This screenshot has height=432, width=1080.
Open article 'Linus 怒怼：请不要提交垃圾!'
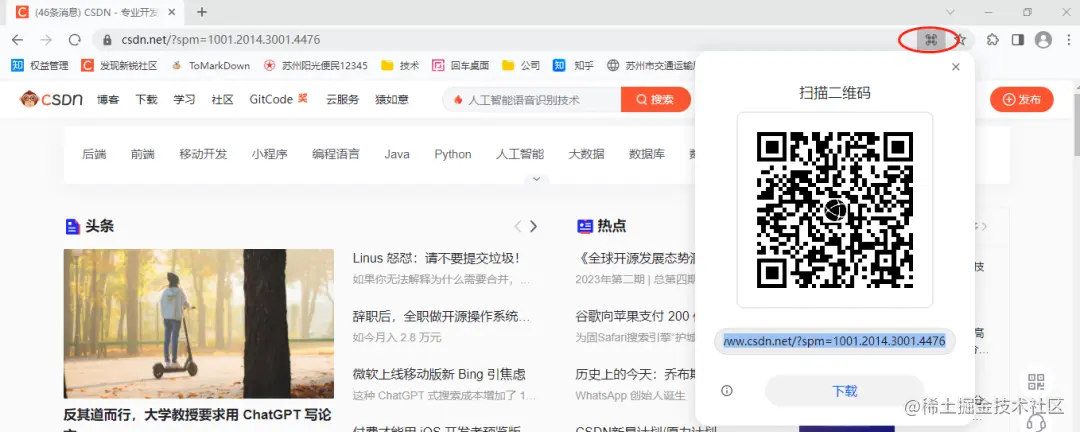point(435,258)
